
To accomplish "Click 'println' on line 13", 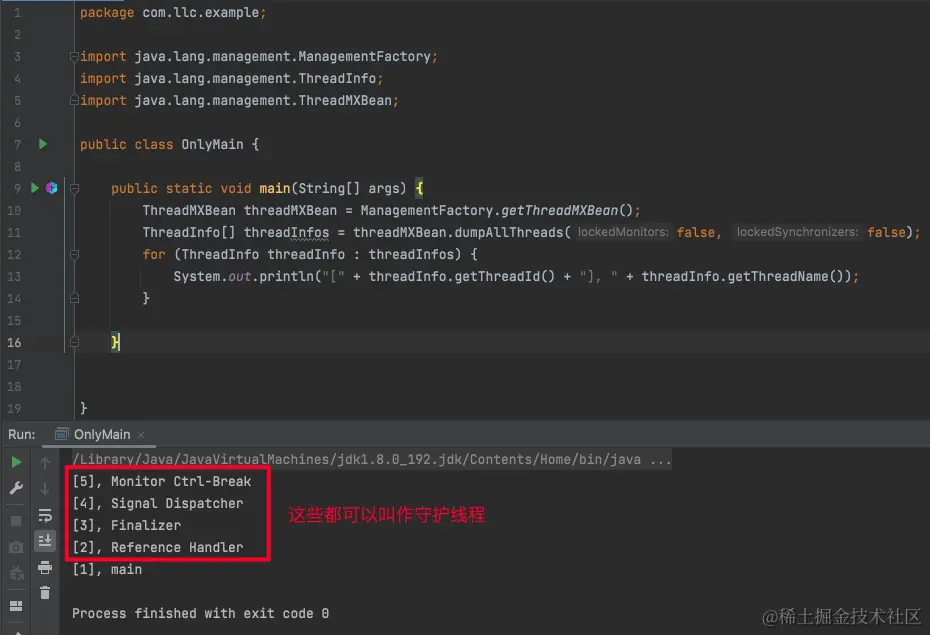I will coord(286,276).
